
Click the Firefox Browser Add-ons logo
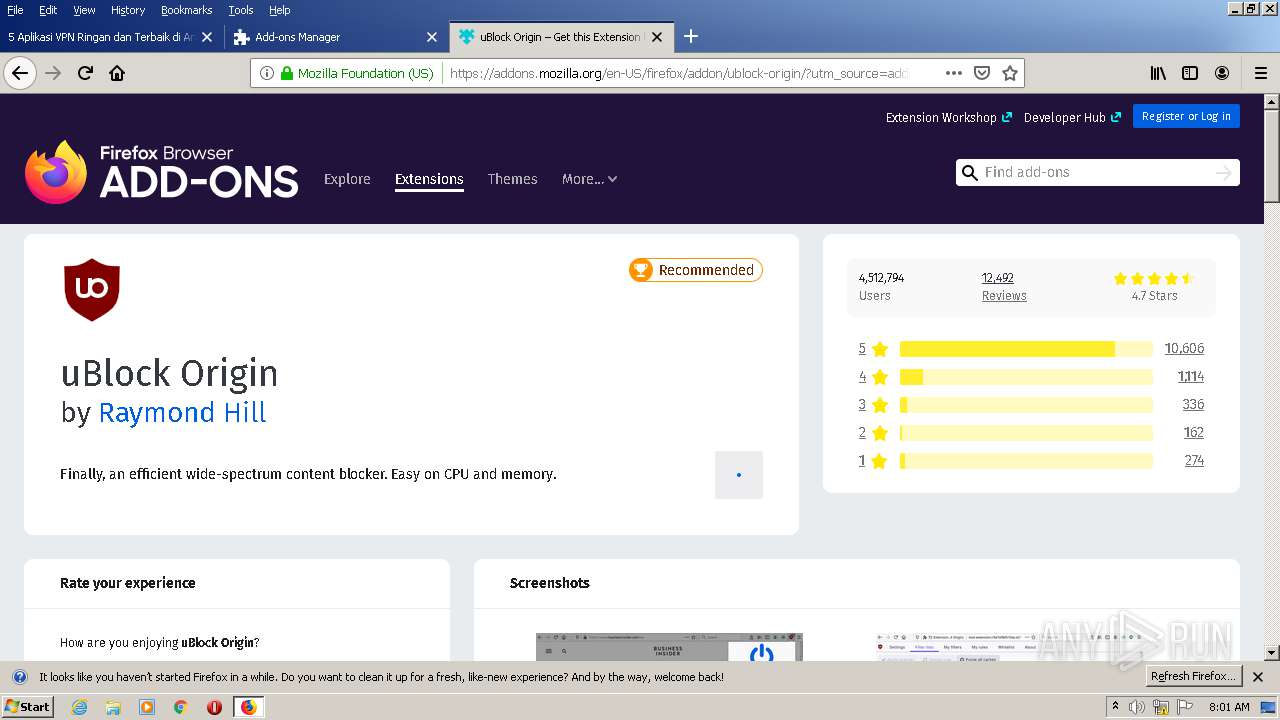point(162,172)
